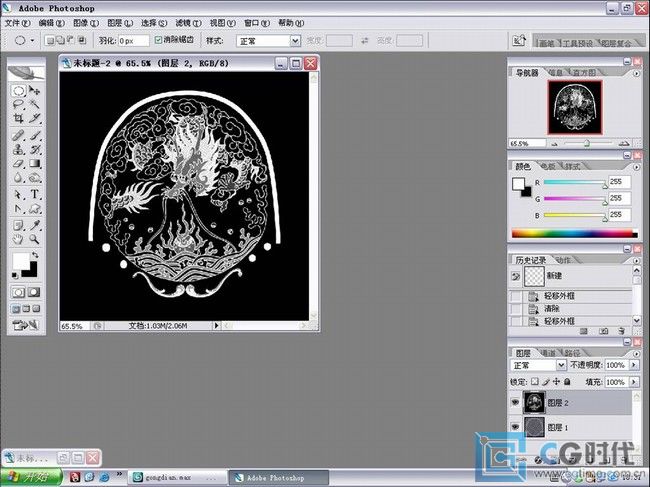Screen dimensions: 650x487
Task: Hide layer 图层 2 using eye icon
Action: tap(515, 402)
